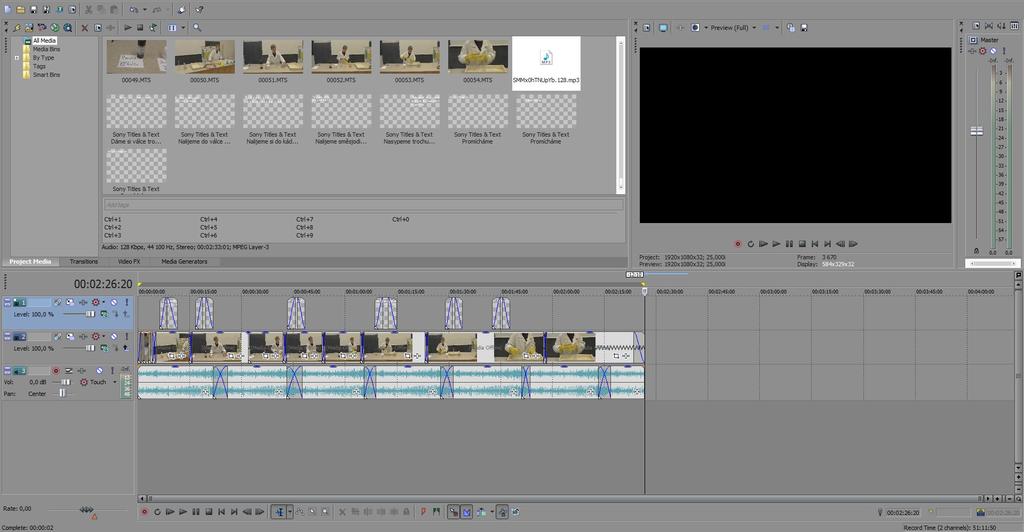
Task: Toggle Loop Playback in the timeline transport bar
Action: click(x=157, y=512)
